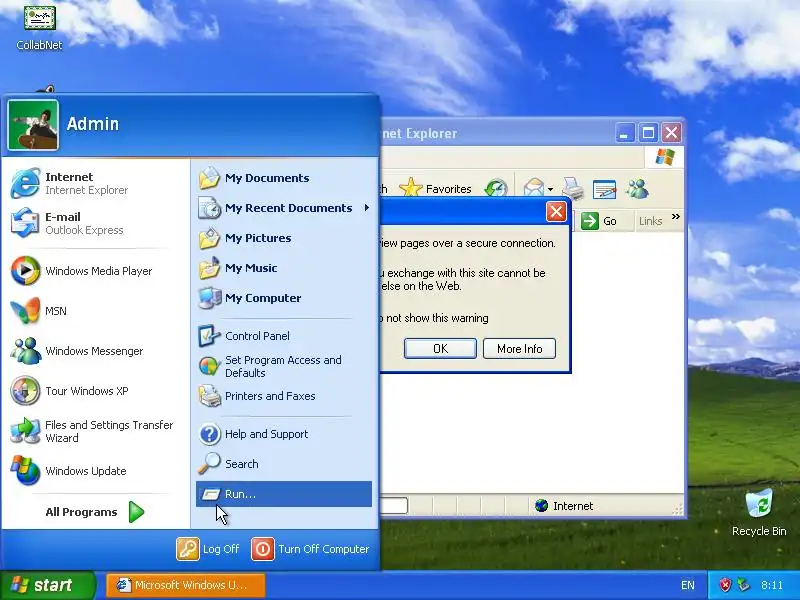Click the Admin user picture

click(33, 125)
